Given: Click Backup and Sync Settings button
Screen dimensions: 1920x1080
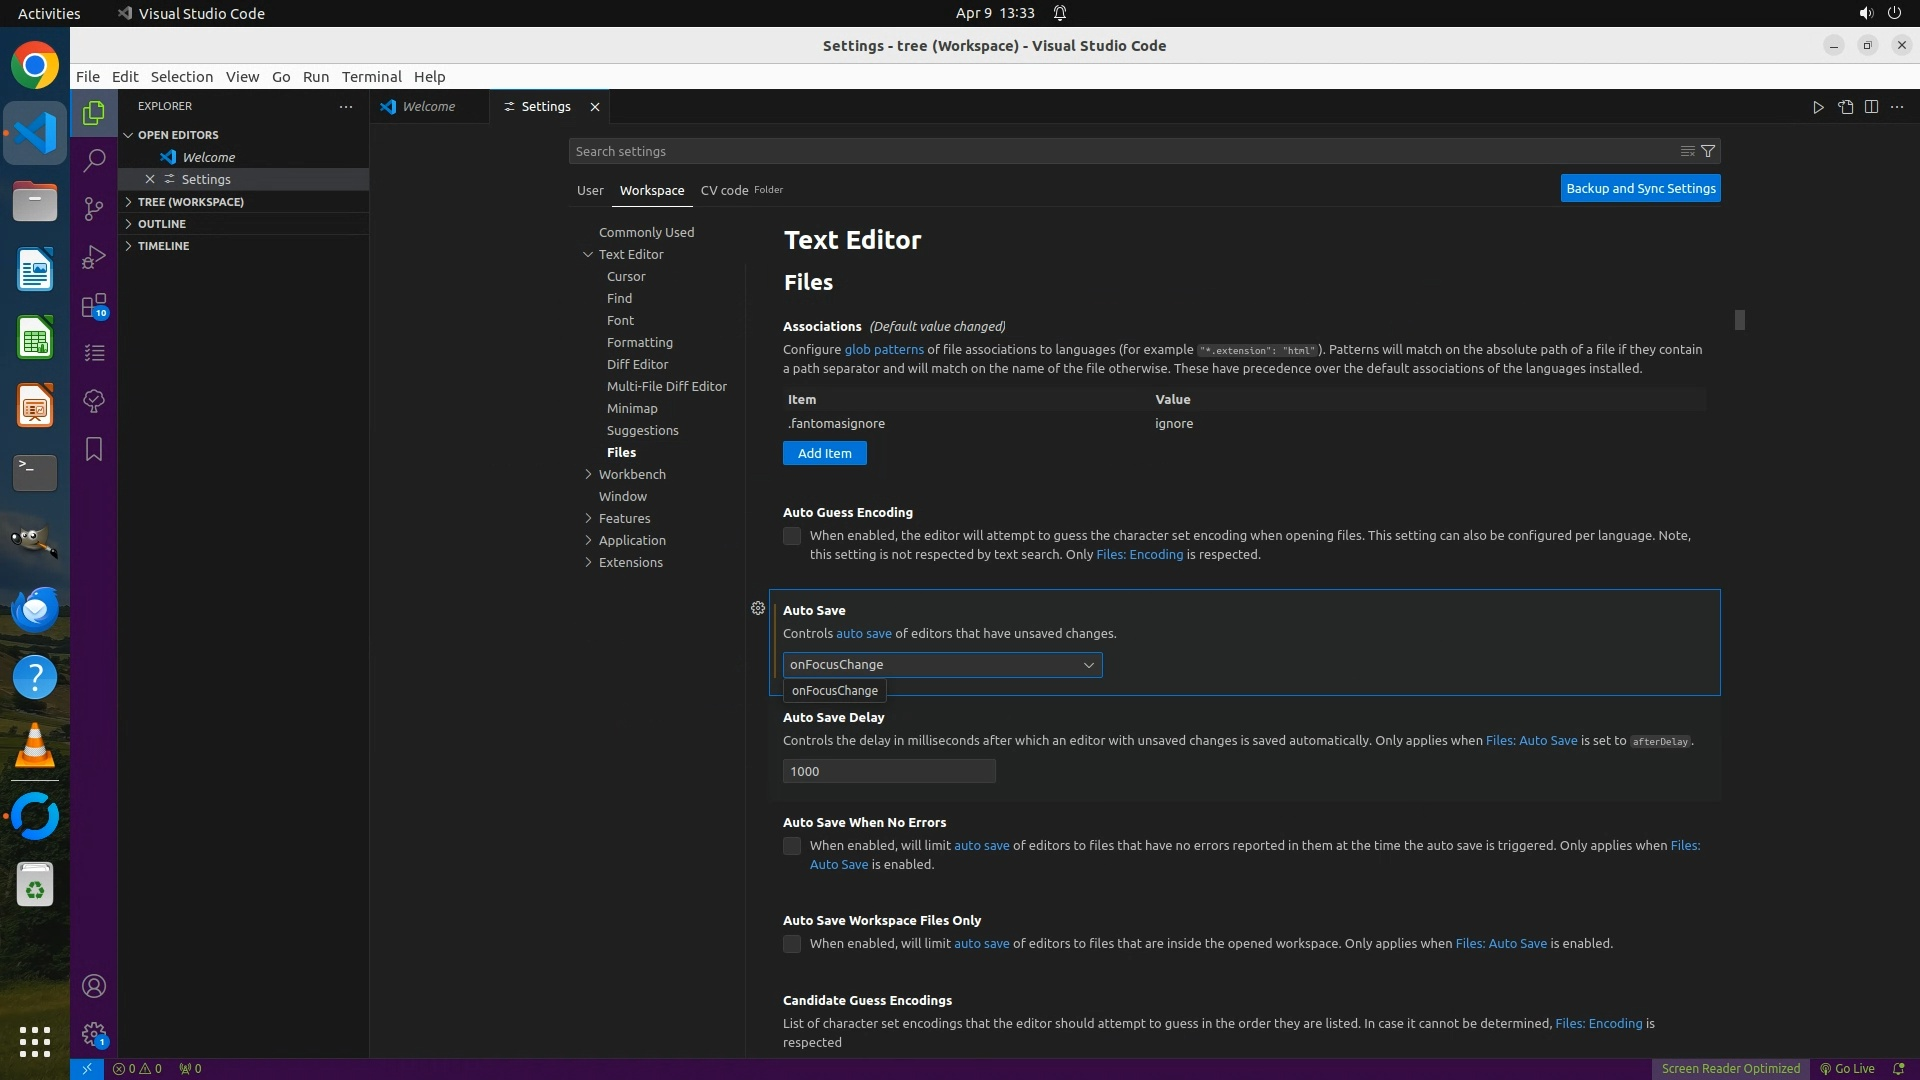Looking at the screenshot, I should [x=1640, y=188].
